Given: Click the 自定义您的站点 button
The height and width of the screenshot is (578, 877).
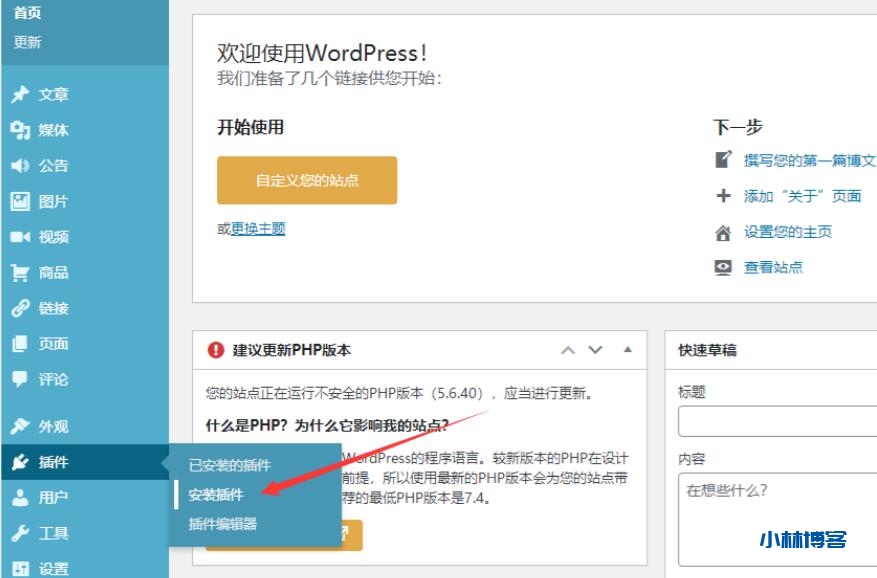Looking at the screenshot, I should coord(306,180).
